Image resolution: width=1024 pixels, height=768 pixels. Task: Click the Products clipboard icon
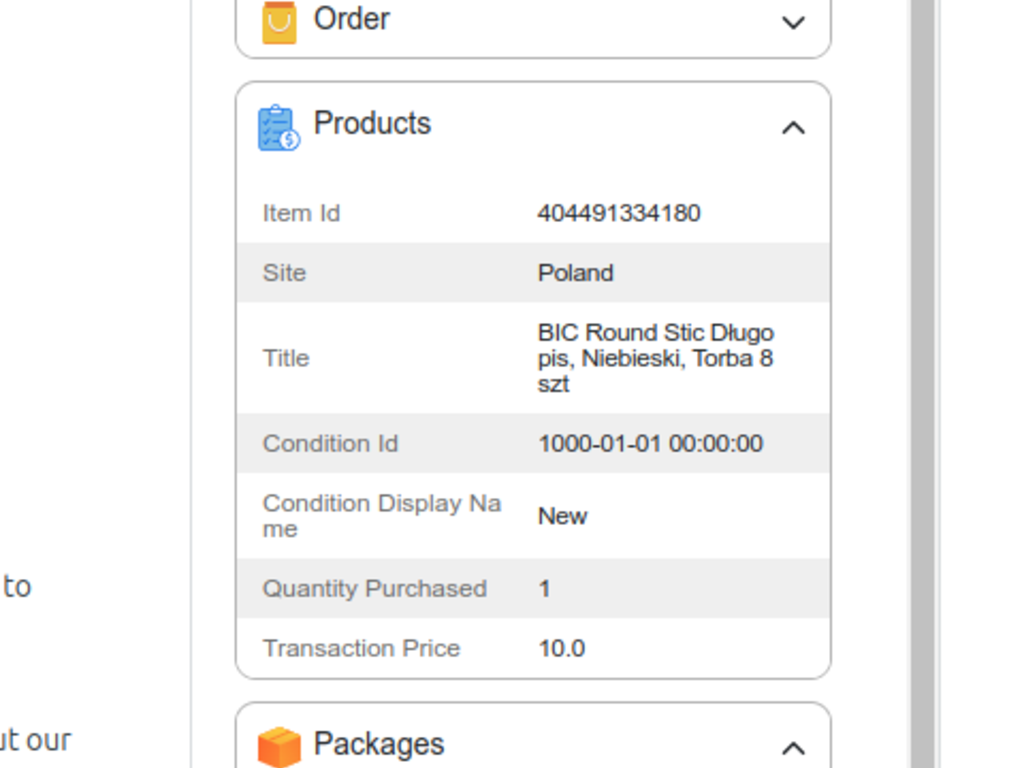[278, 128]
